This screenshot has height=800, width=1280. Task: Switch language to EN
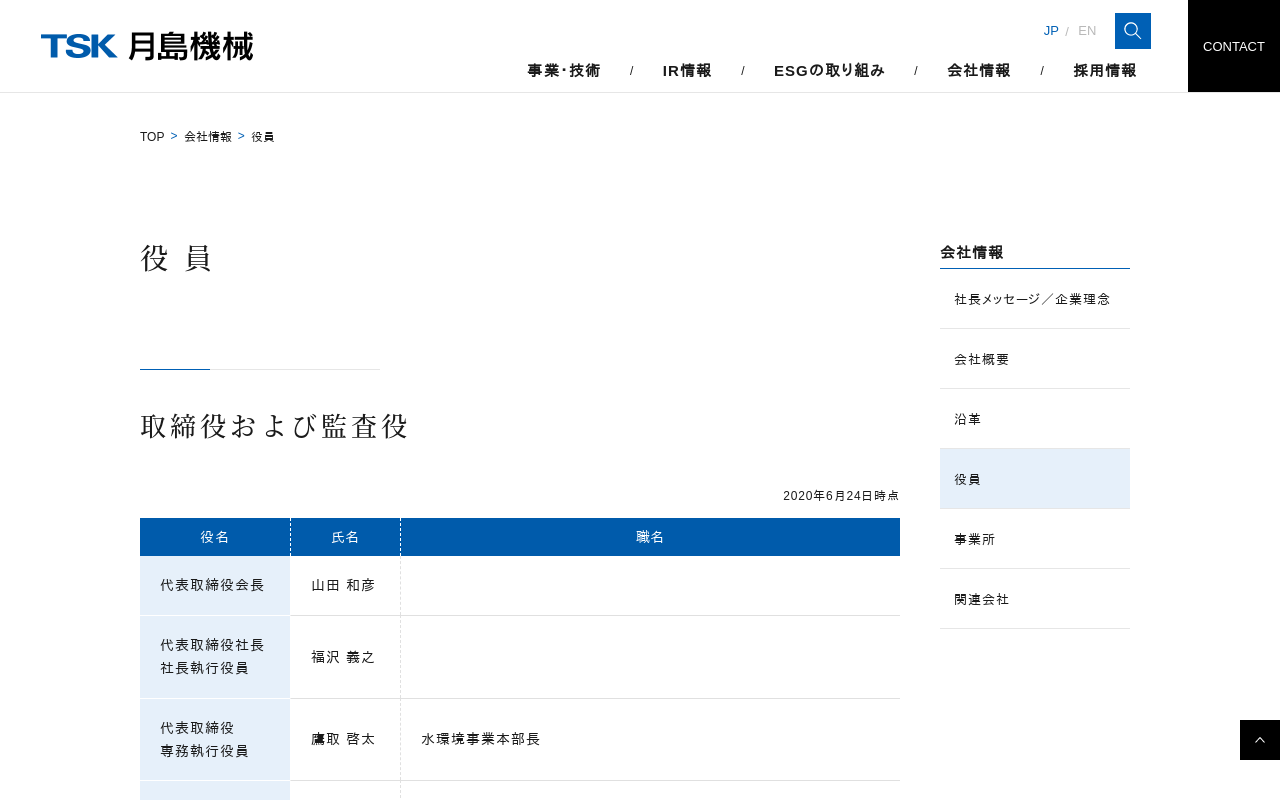click(1086, 31)
